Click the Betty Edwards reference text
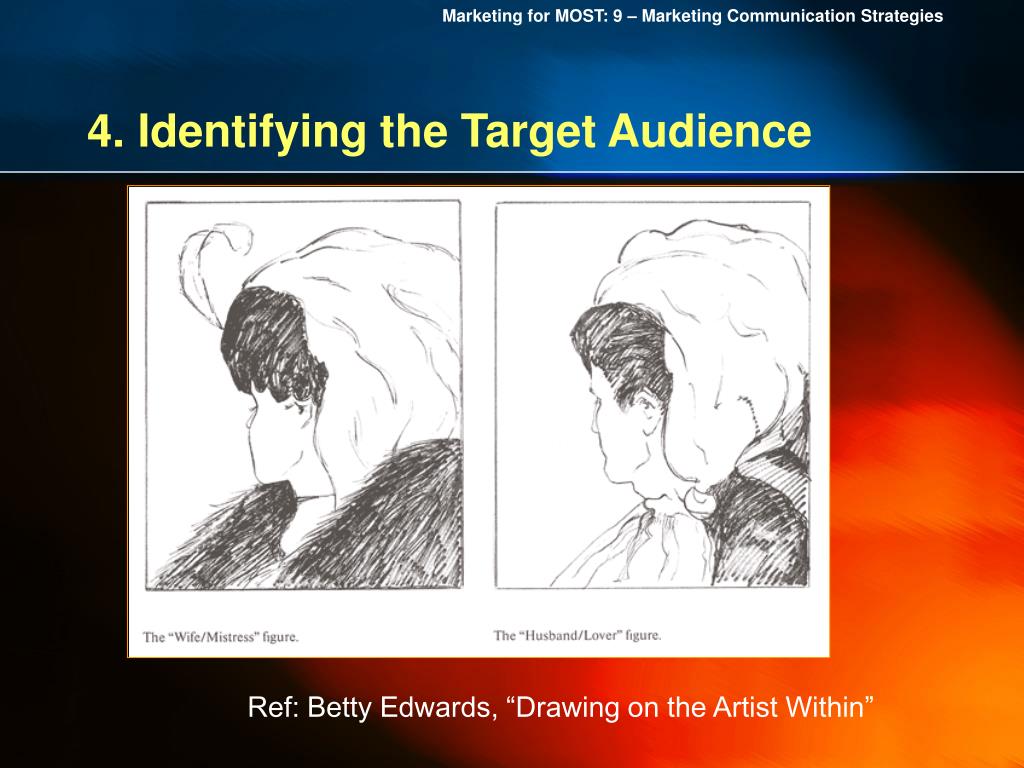This screenshot has height=768, width=1024. pyautogui.click(x=561, y=707)
